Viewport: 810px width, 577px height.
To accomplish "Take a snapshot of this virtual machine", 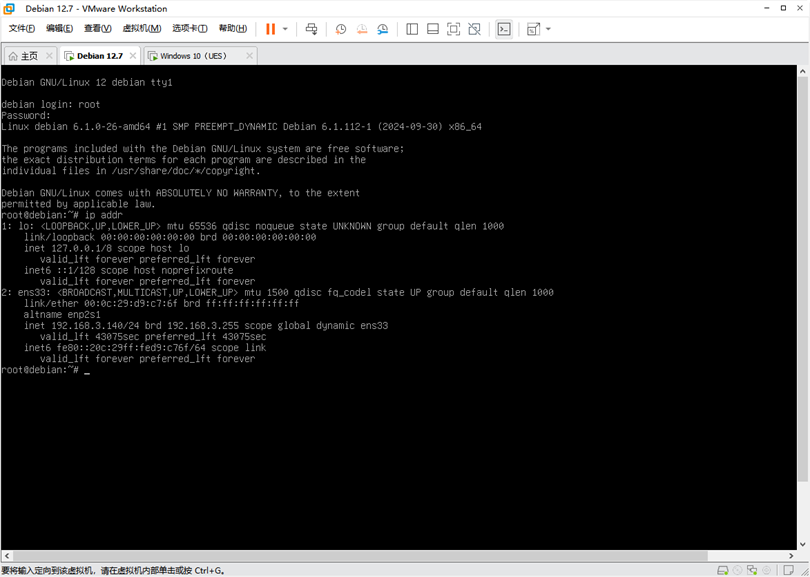I will pos(340,29).
